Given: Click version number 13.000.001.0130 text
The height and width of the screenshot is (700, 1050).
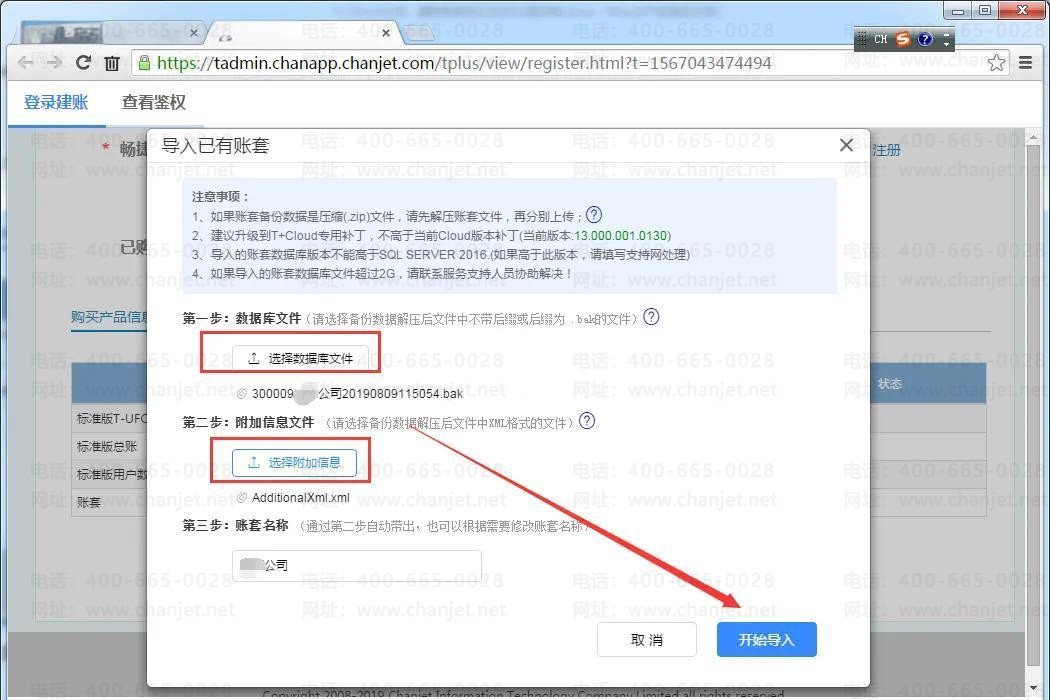Looking at the screenshot, I should click(x=621, y=236).
